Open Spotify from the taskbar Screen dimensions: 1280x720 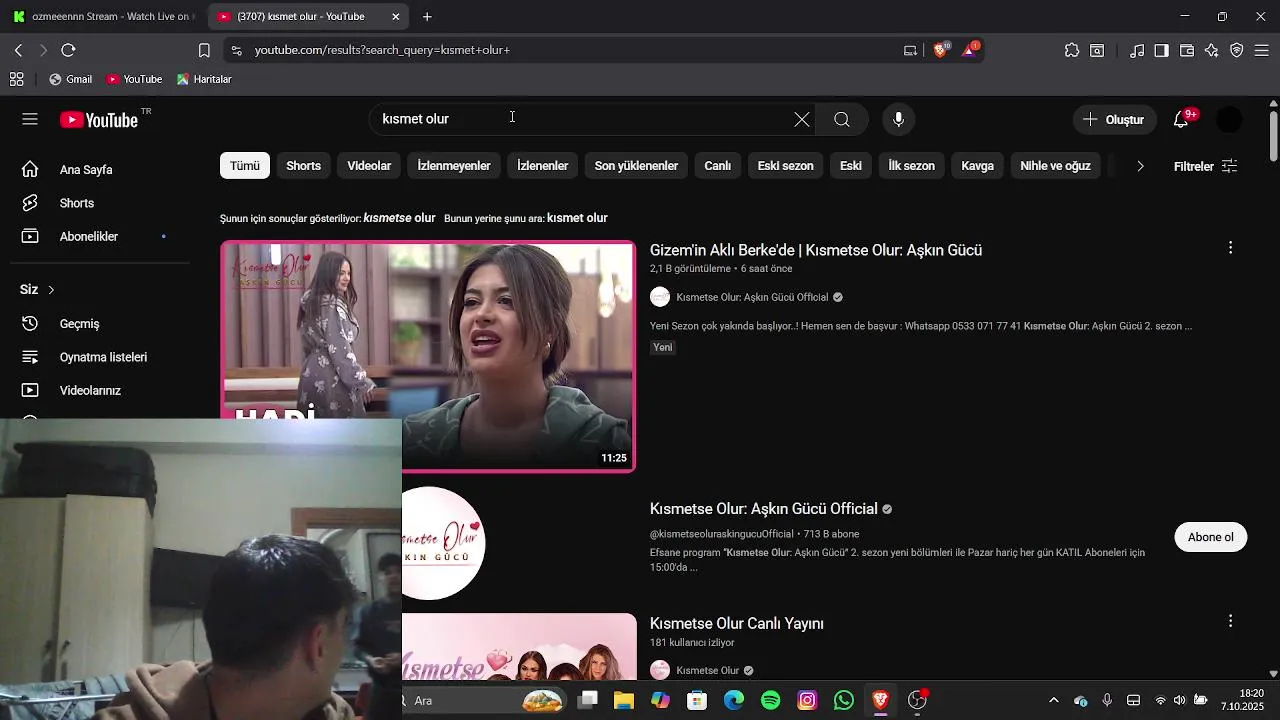[x=770, y=700]
